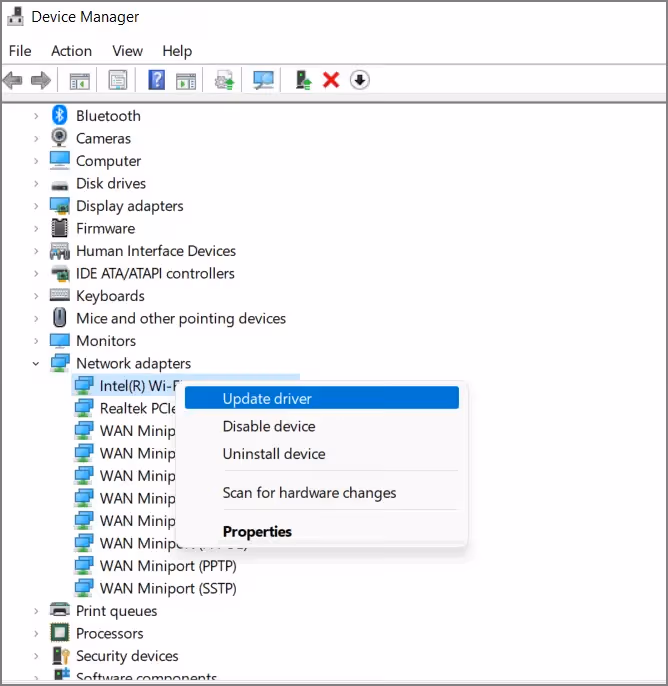
Task: Open the View menu
Action: [x=127, y=51]
